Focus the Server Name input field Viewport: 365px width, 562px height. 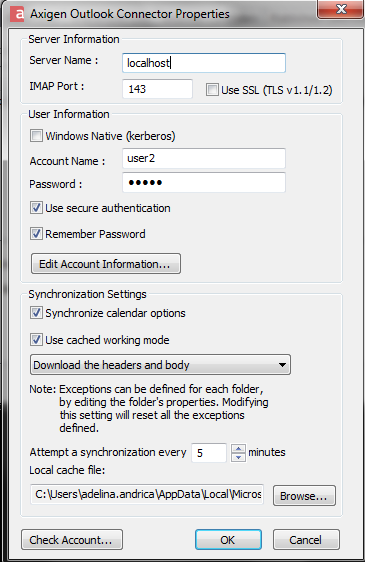(204, 63)
